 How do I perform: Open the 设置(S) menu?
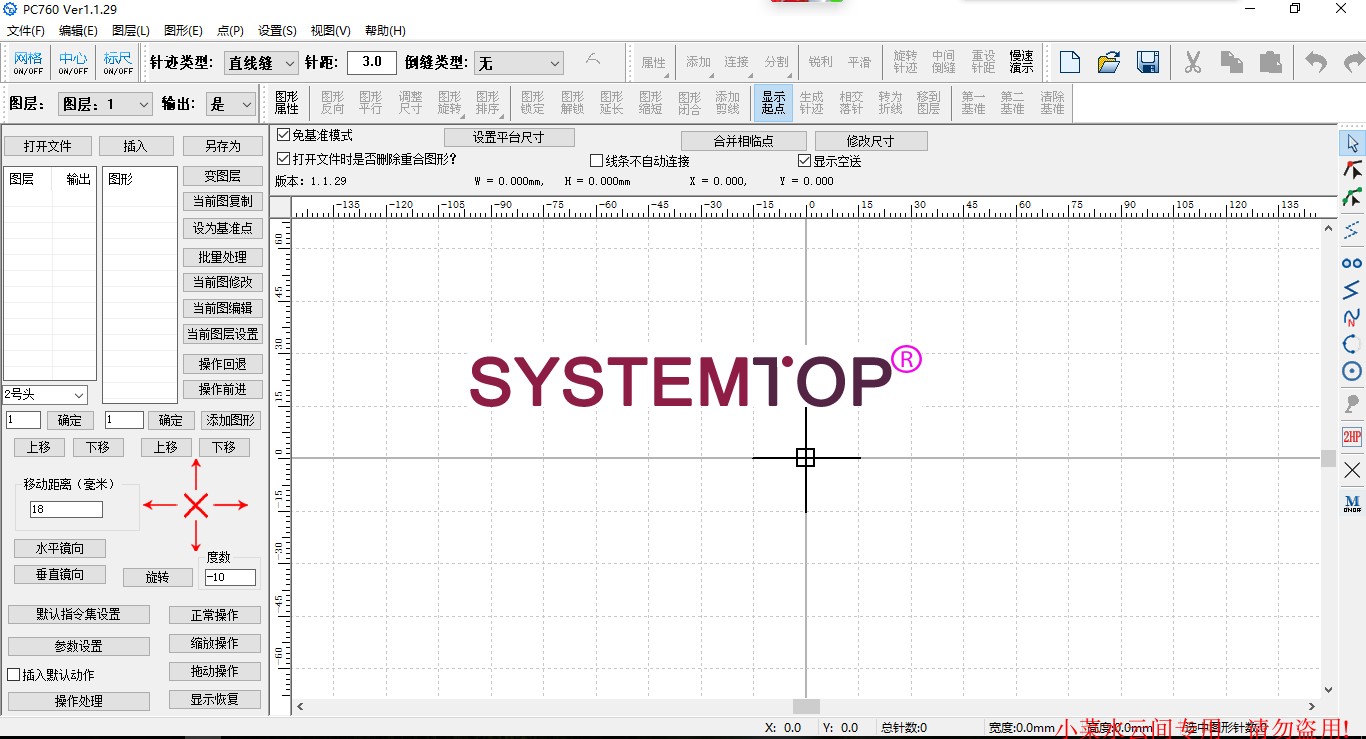pos(277,30)
